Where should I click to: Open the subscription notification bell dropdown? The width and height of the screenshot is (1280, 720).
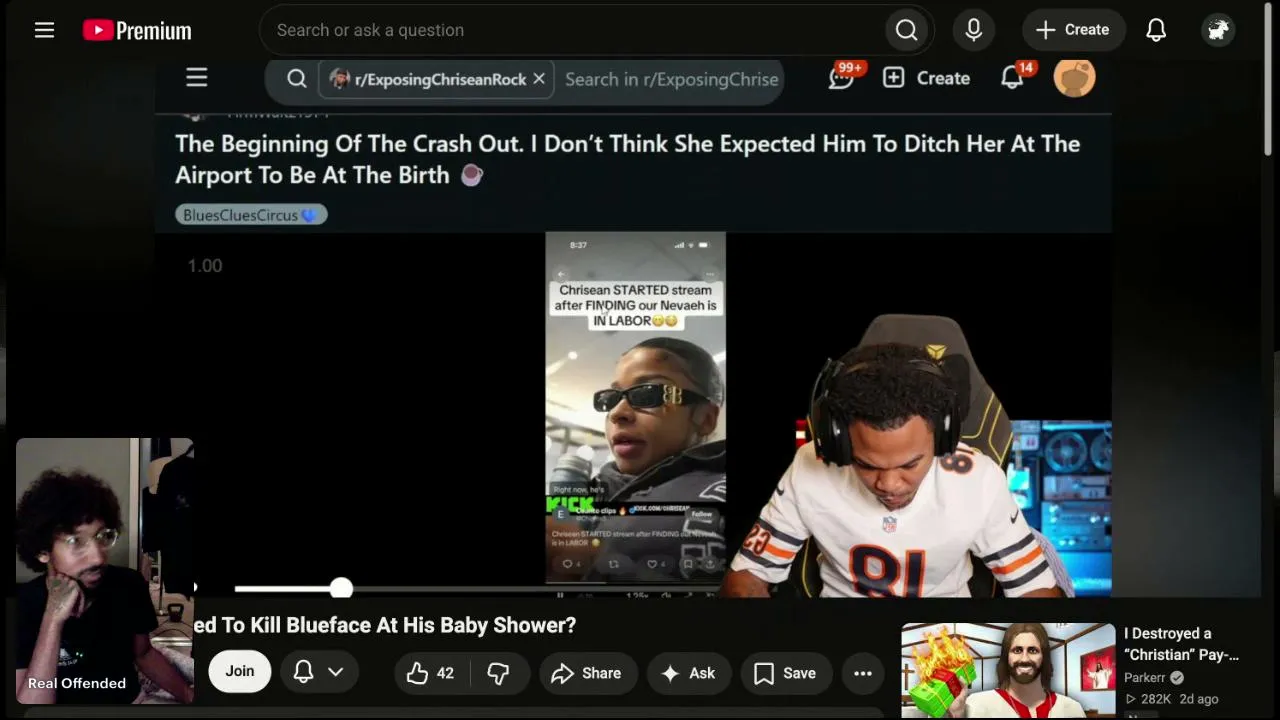pos(319,672)
